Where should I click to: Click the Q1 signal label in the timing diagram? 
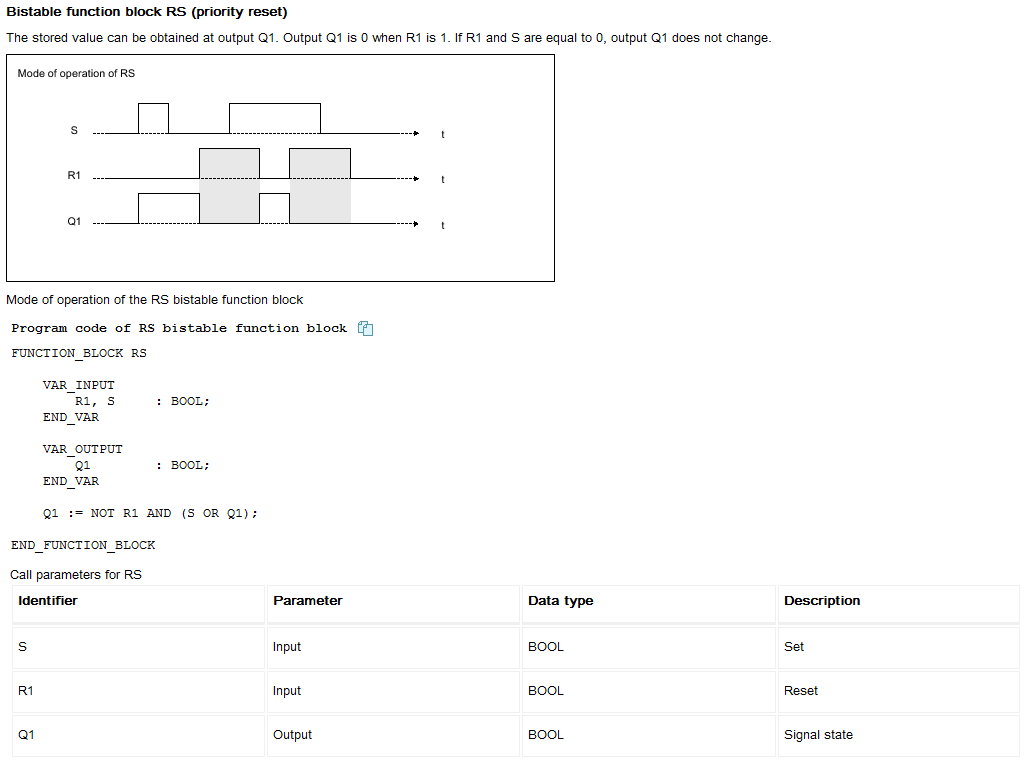tap(74, 221)
